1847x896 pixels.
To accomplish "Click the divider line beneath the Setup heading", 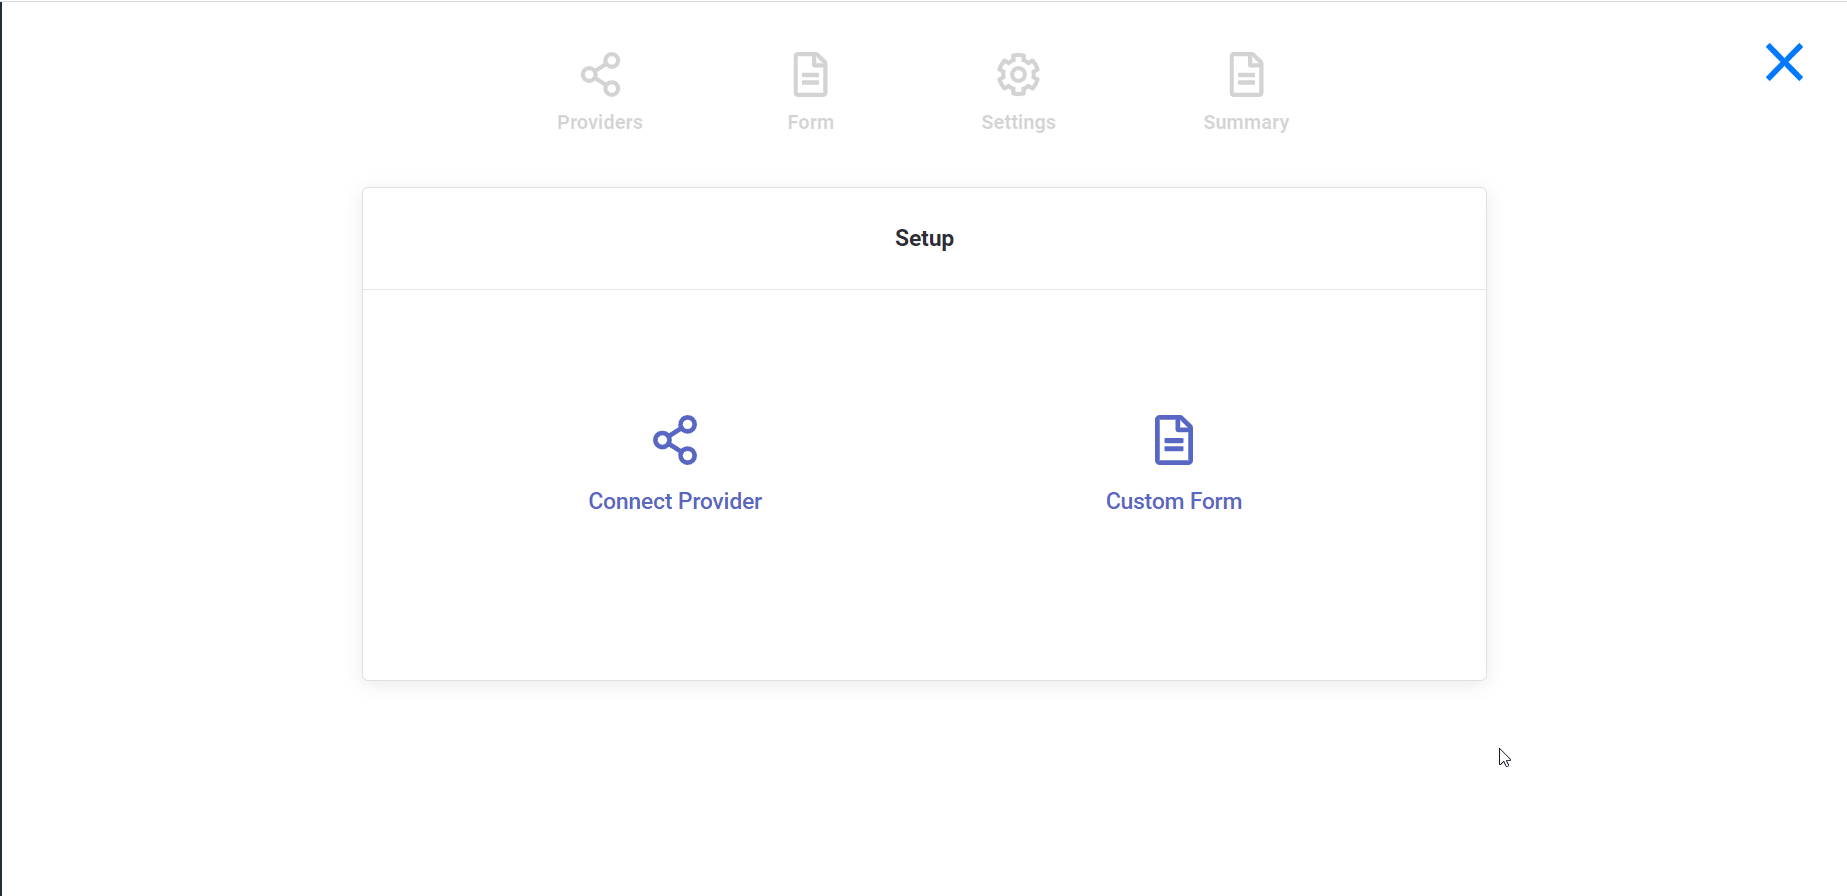I will (x=924, y=289).
